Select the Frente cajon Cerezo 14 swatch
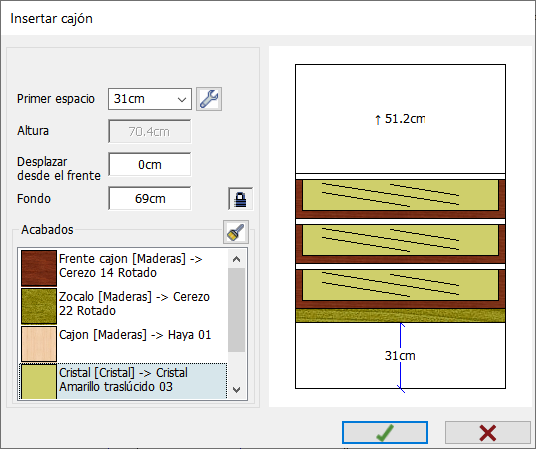The width and height of the screenshot is (536, 449). 39,268
